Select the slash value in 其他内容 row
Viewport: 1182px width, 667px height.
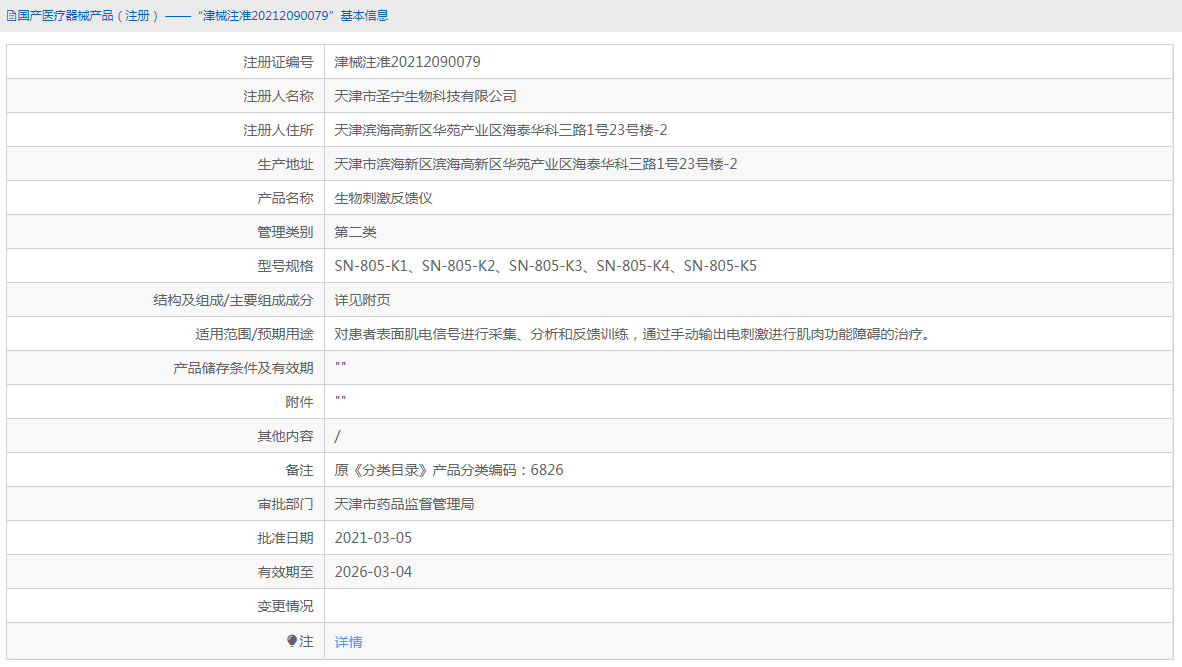338,436
